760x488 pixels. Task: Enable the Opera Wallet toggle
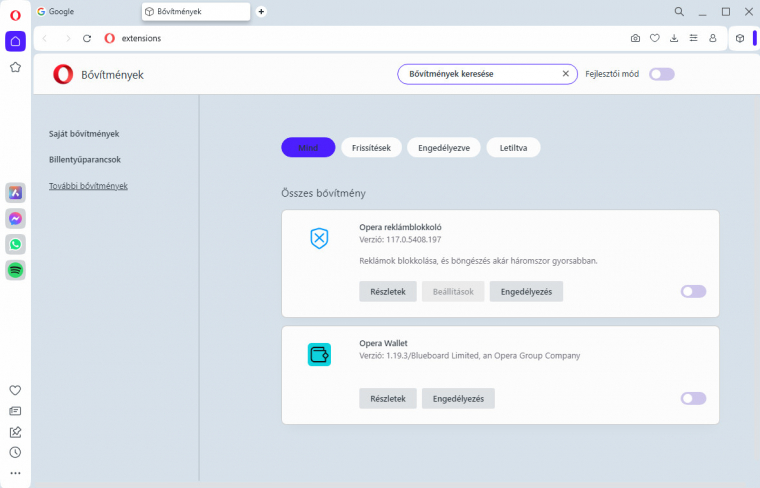pyautogui.click(x=693, y=398)
